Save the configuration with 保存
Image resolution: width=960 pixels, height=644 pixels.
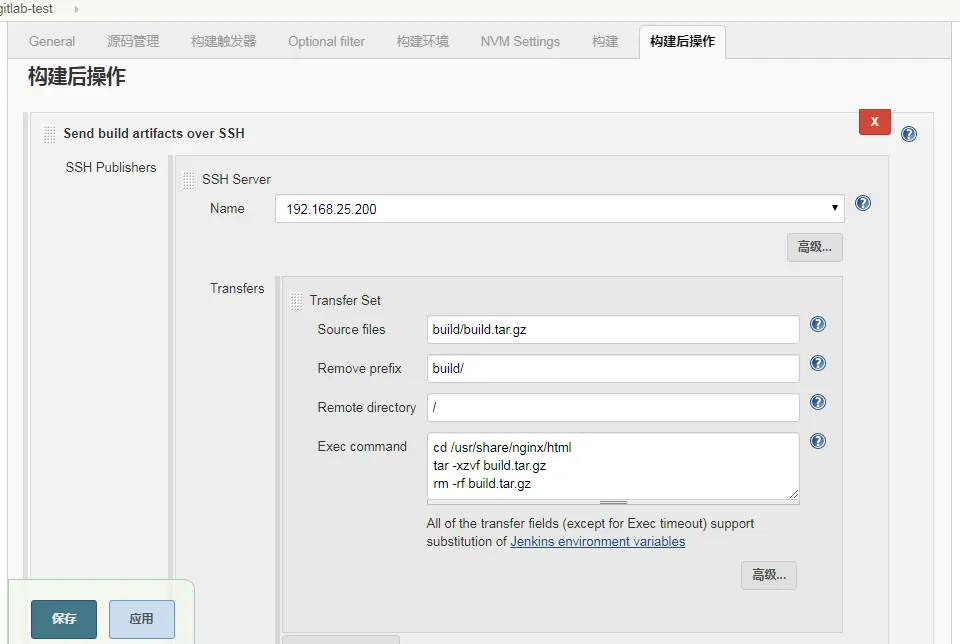tap(63, 619)
